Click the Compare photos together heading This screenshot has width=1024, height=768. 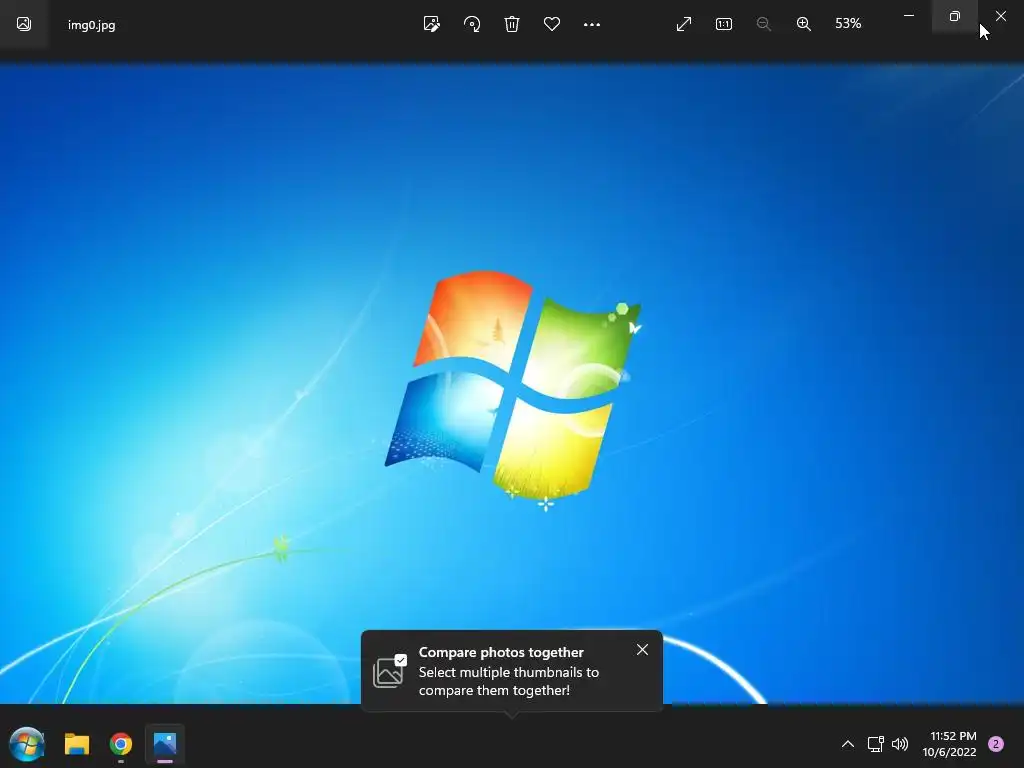(x=501, y=652)
